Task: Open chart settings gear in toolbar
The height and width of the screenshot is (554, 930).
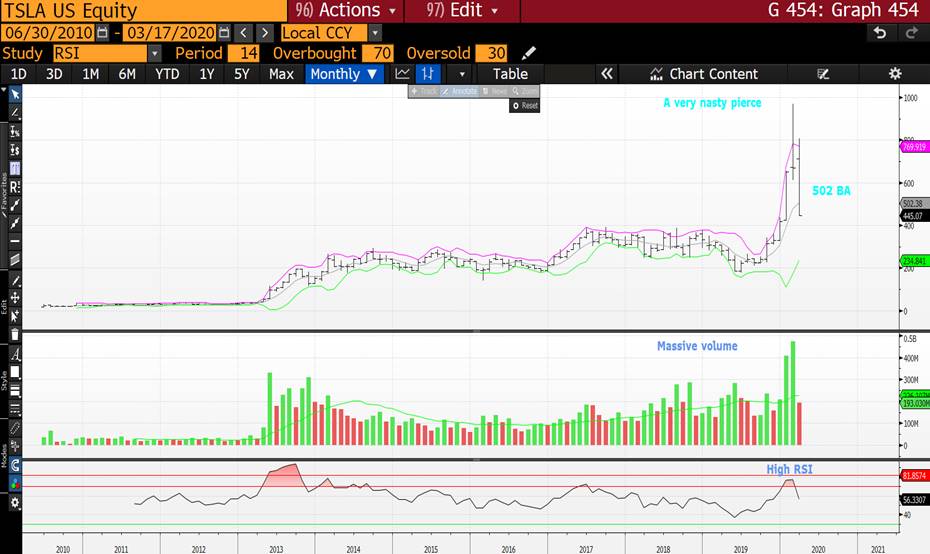Action: [895, 74]
